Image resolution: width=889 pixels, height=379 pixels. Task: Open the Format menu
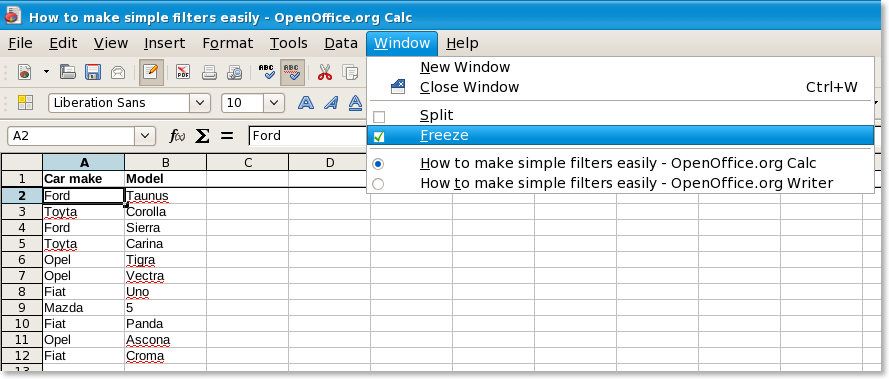(x=228, y=43)
